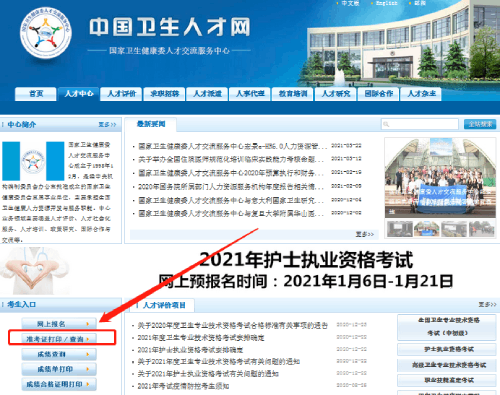This screenshot has width=500, height=395.
Task: Click the 成绩单打印 button
Action: 59,369
